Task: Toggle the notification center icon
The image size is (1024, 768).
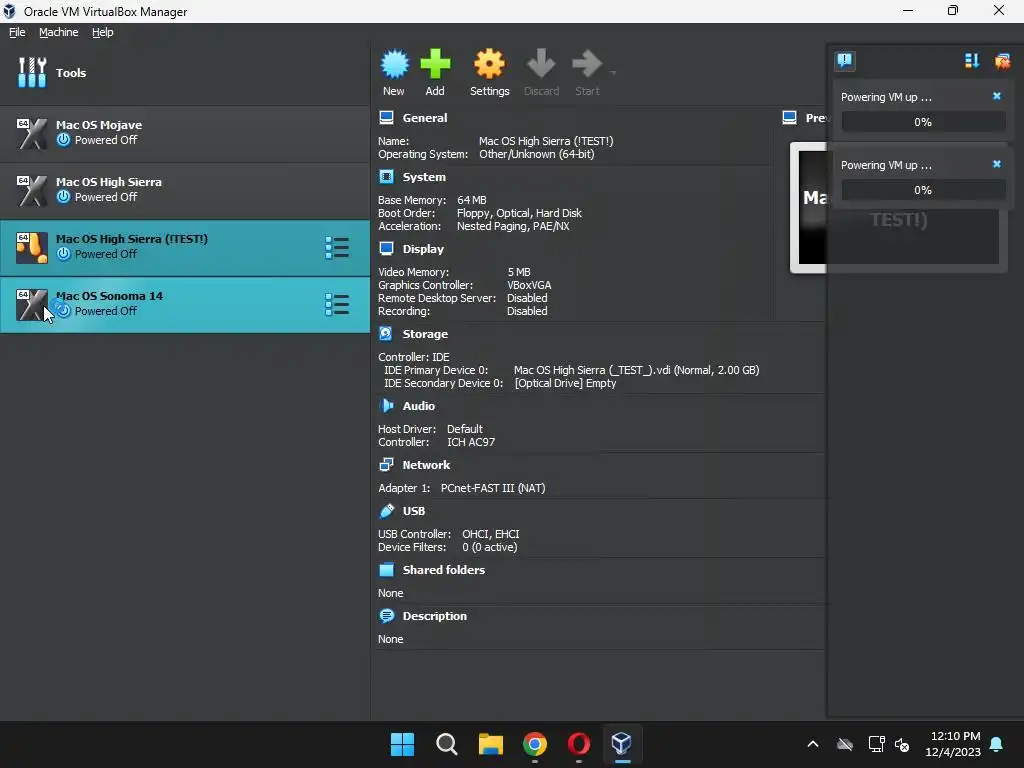Action: tap(844, 61)
